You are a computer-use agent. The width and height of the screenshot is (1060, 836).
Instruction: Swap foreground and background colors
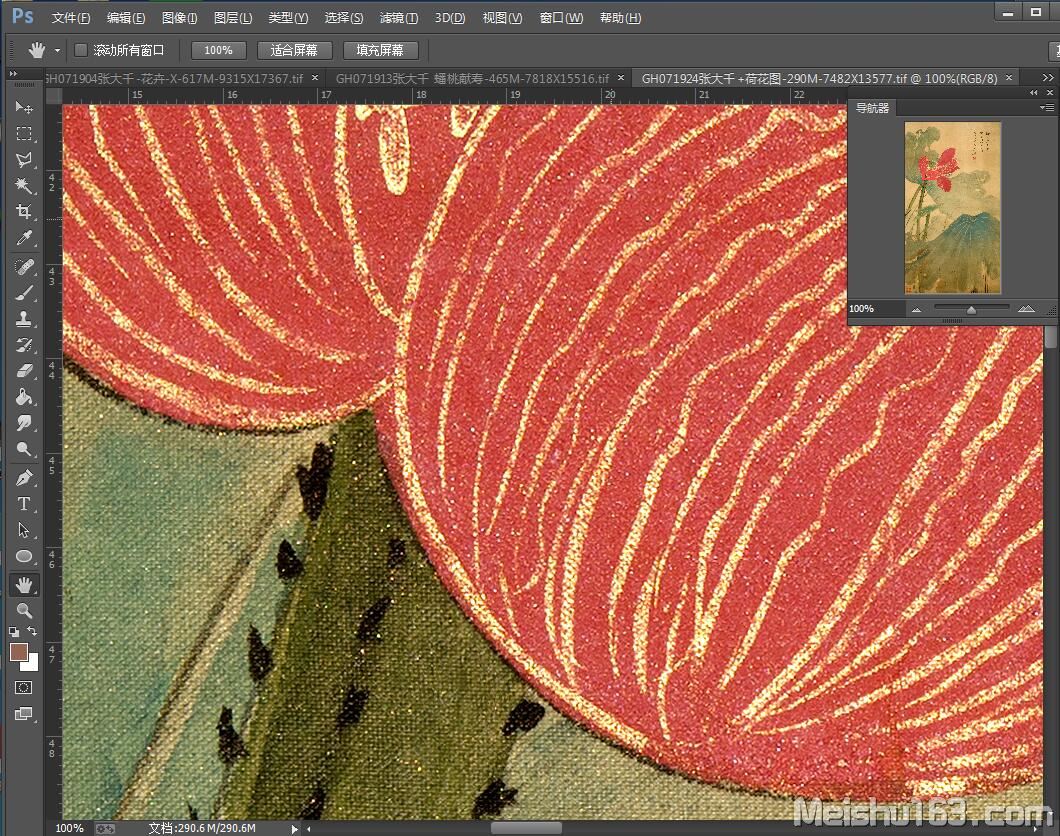click(32, 631)
